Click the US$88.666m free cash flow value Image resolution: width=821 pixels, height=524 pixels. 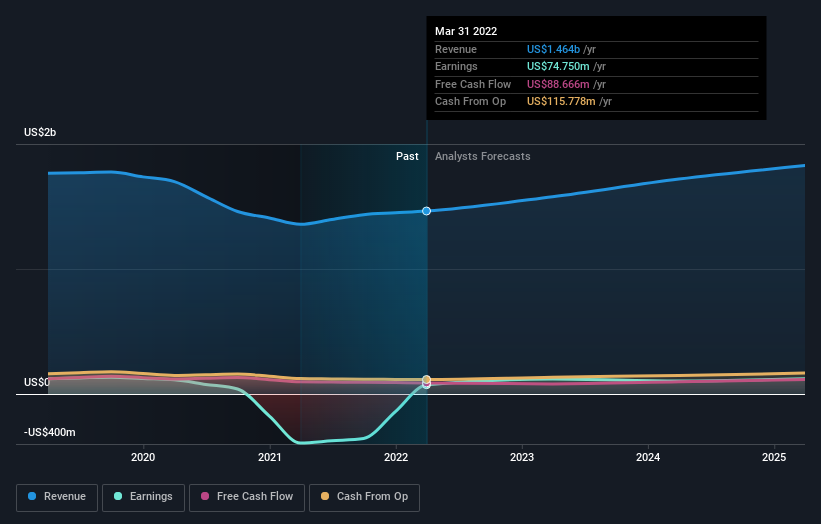click(558, 84)
